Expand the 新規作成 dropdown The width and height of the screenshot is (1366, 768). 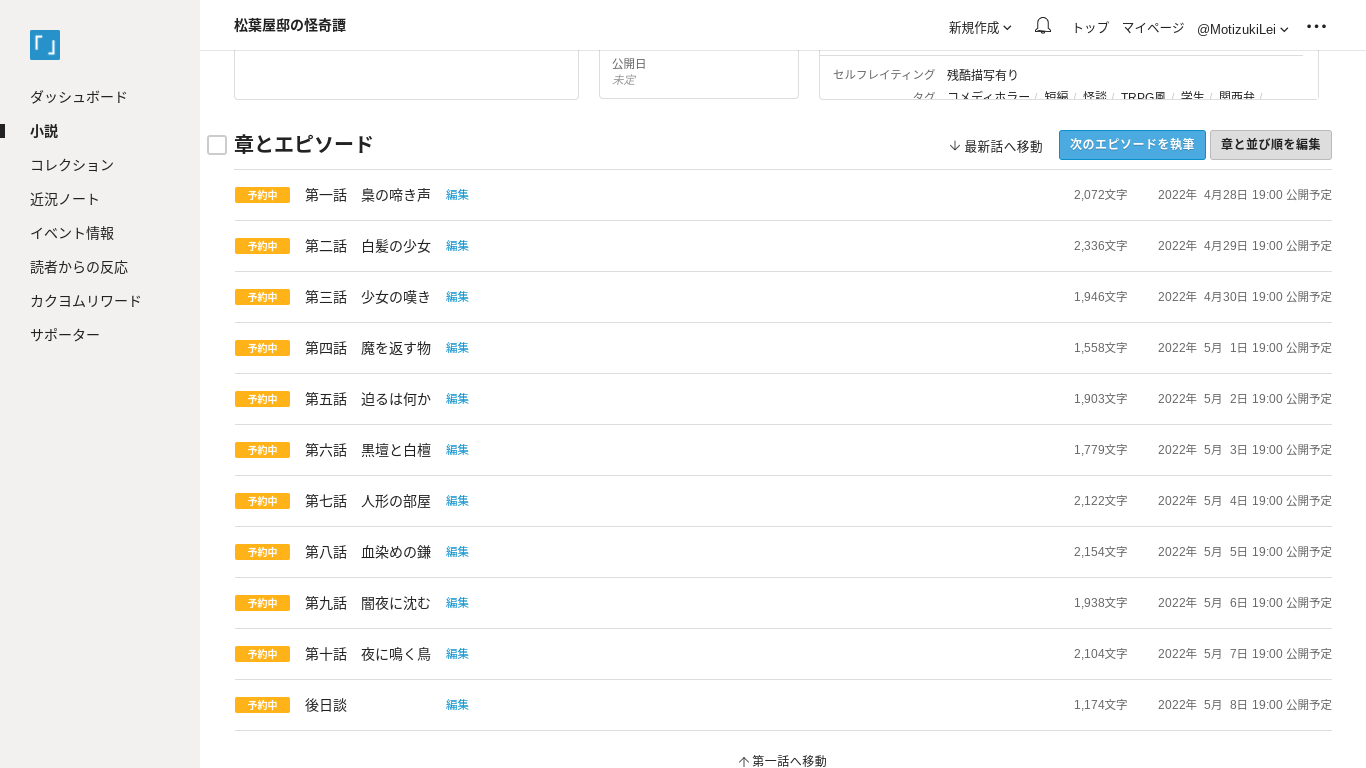pyautogui.click(x=980, y=28)
